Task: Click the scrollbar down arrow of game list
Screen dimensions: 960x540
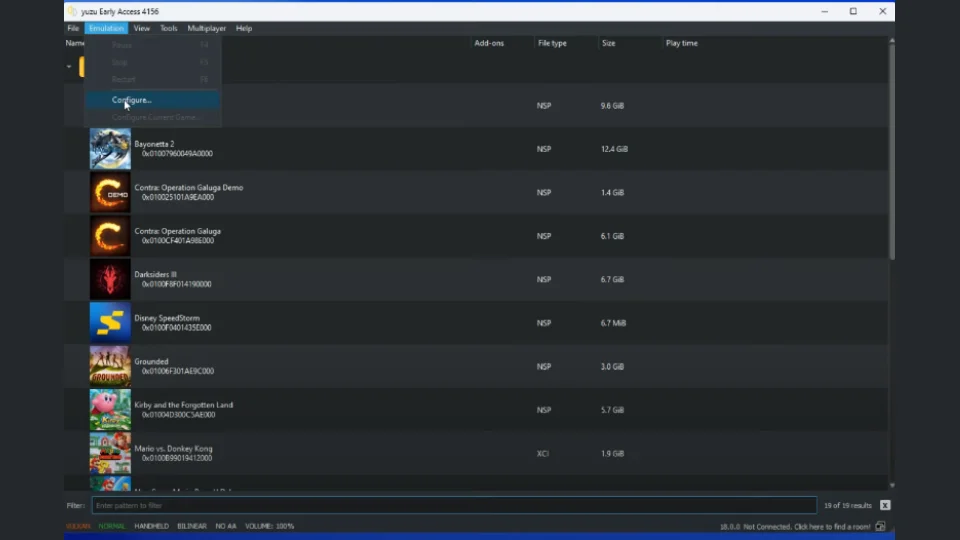Action: click(892, 485)
